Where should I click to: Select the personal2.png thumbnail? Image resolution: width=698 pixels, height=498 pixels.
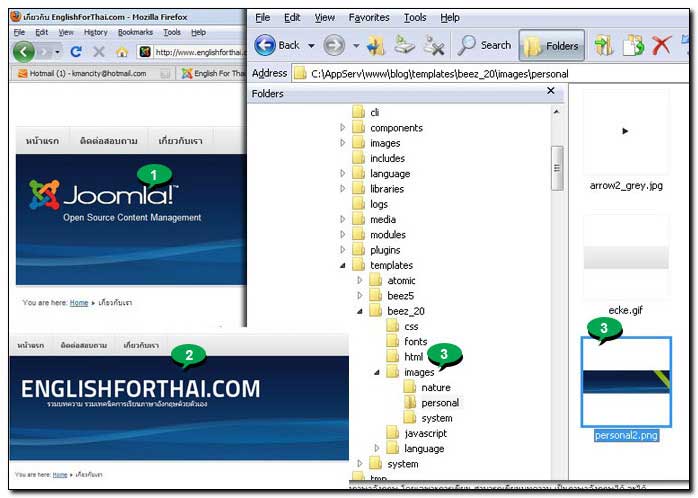626,382
